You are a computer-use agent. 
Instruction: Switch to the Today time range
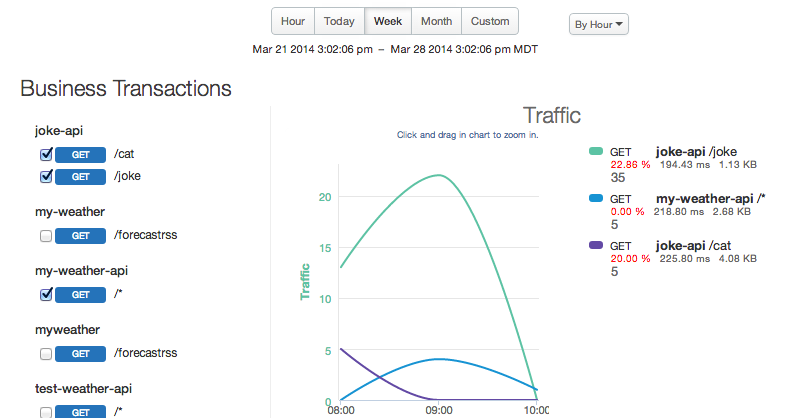[x=339, y=21]
